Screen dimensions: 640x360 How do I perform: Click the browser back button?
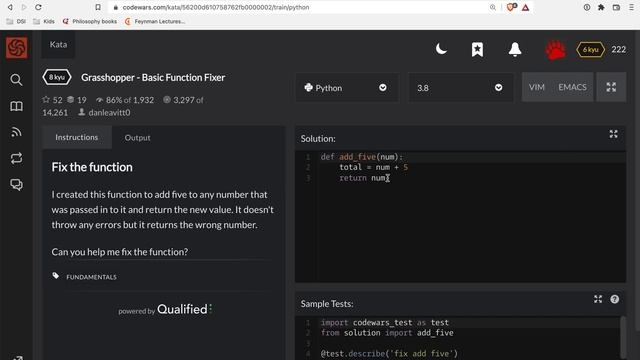click(x=10, y=7)
